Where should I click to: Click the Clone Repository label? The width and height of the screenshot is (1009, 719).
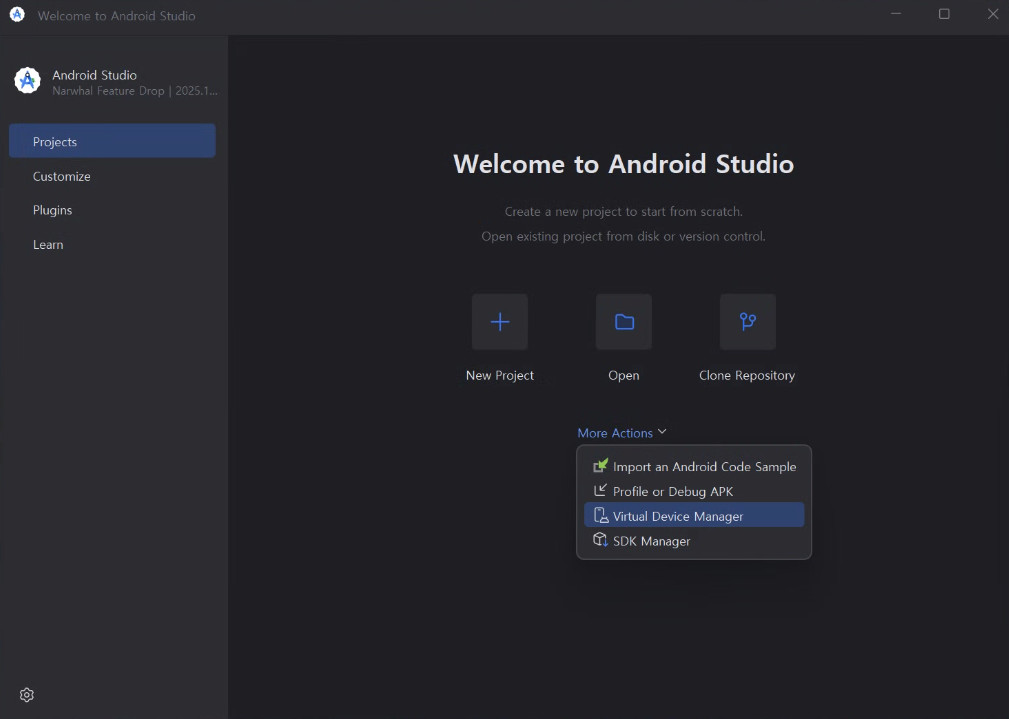(x=747, y=375)
